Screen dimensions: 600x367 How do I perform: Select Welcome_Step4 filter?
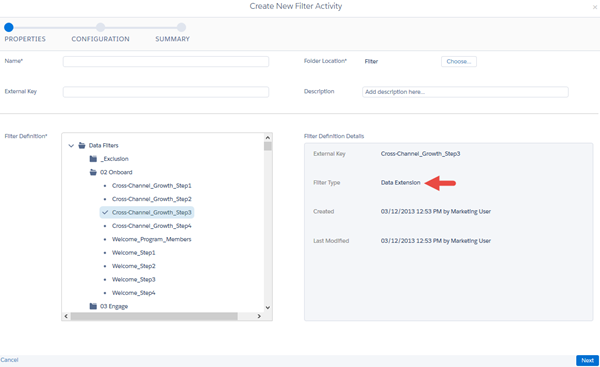[x=134, y=293]
